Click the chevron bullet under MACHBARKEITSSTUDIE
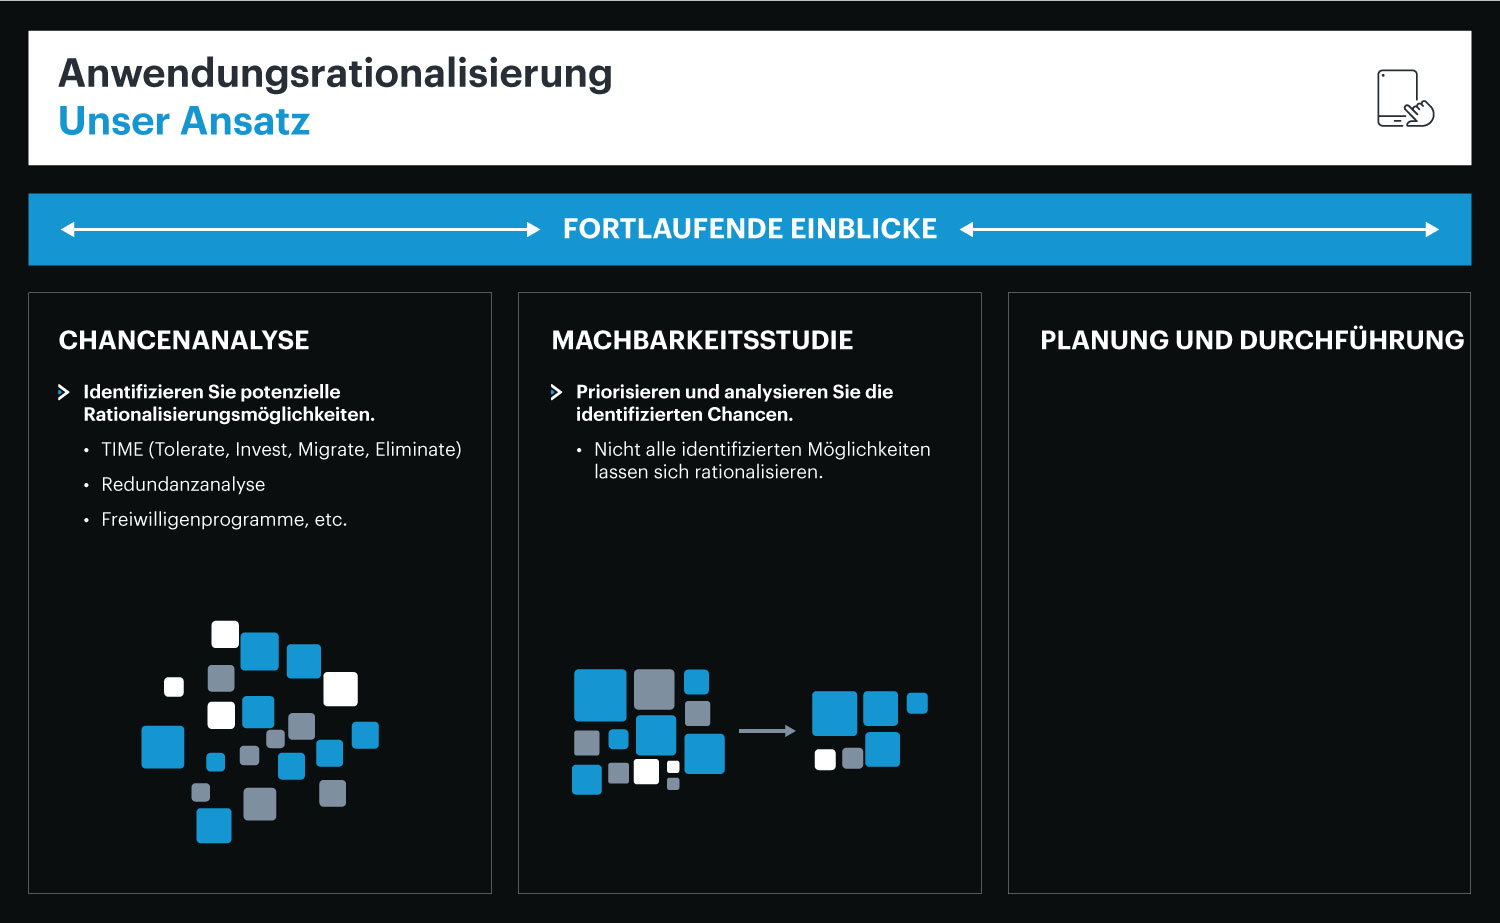Viewport: 1500px width, 923px height. click(x=556, y=392)
